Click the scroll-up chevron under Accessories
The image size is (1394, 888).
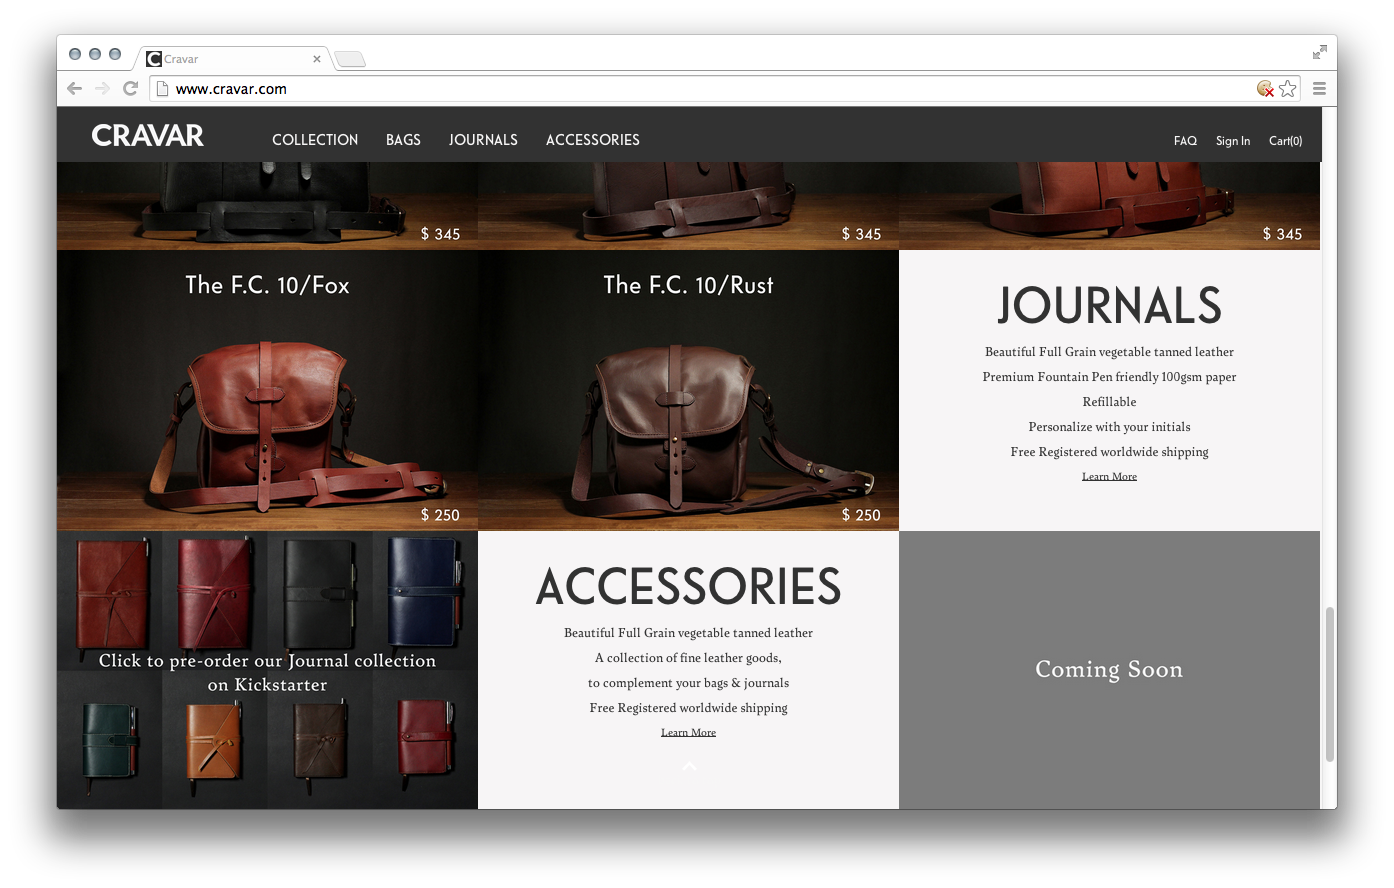coord(688,767)
